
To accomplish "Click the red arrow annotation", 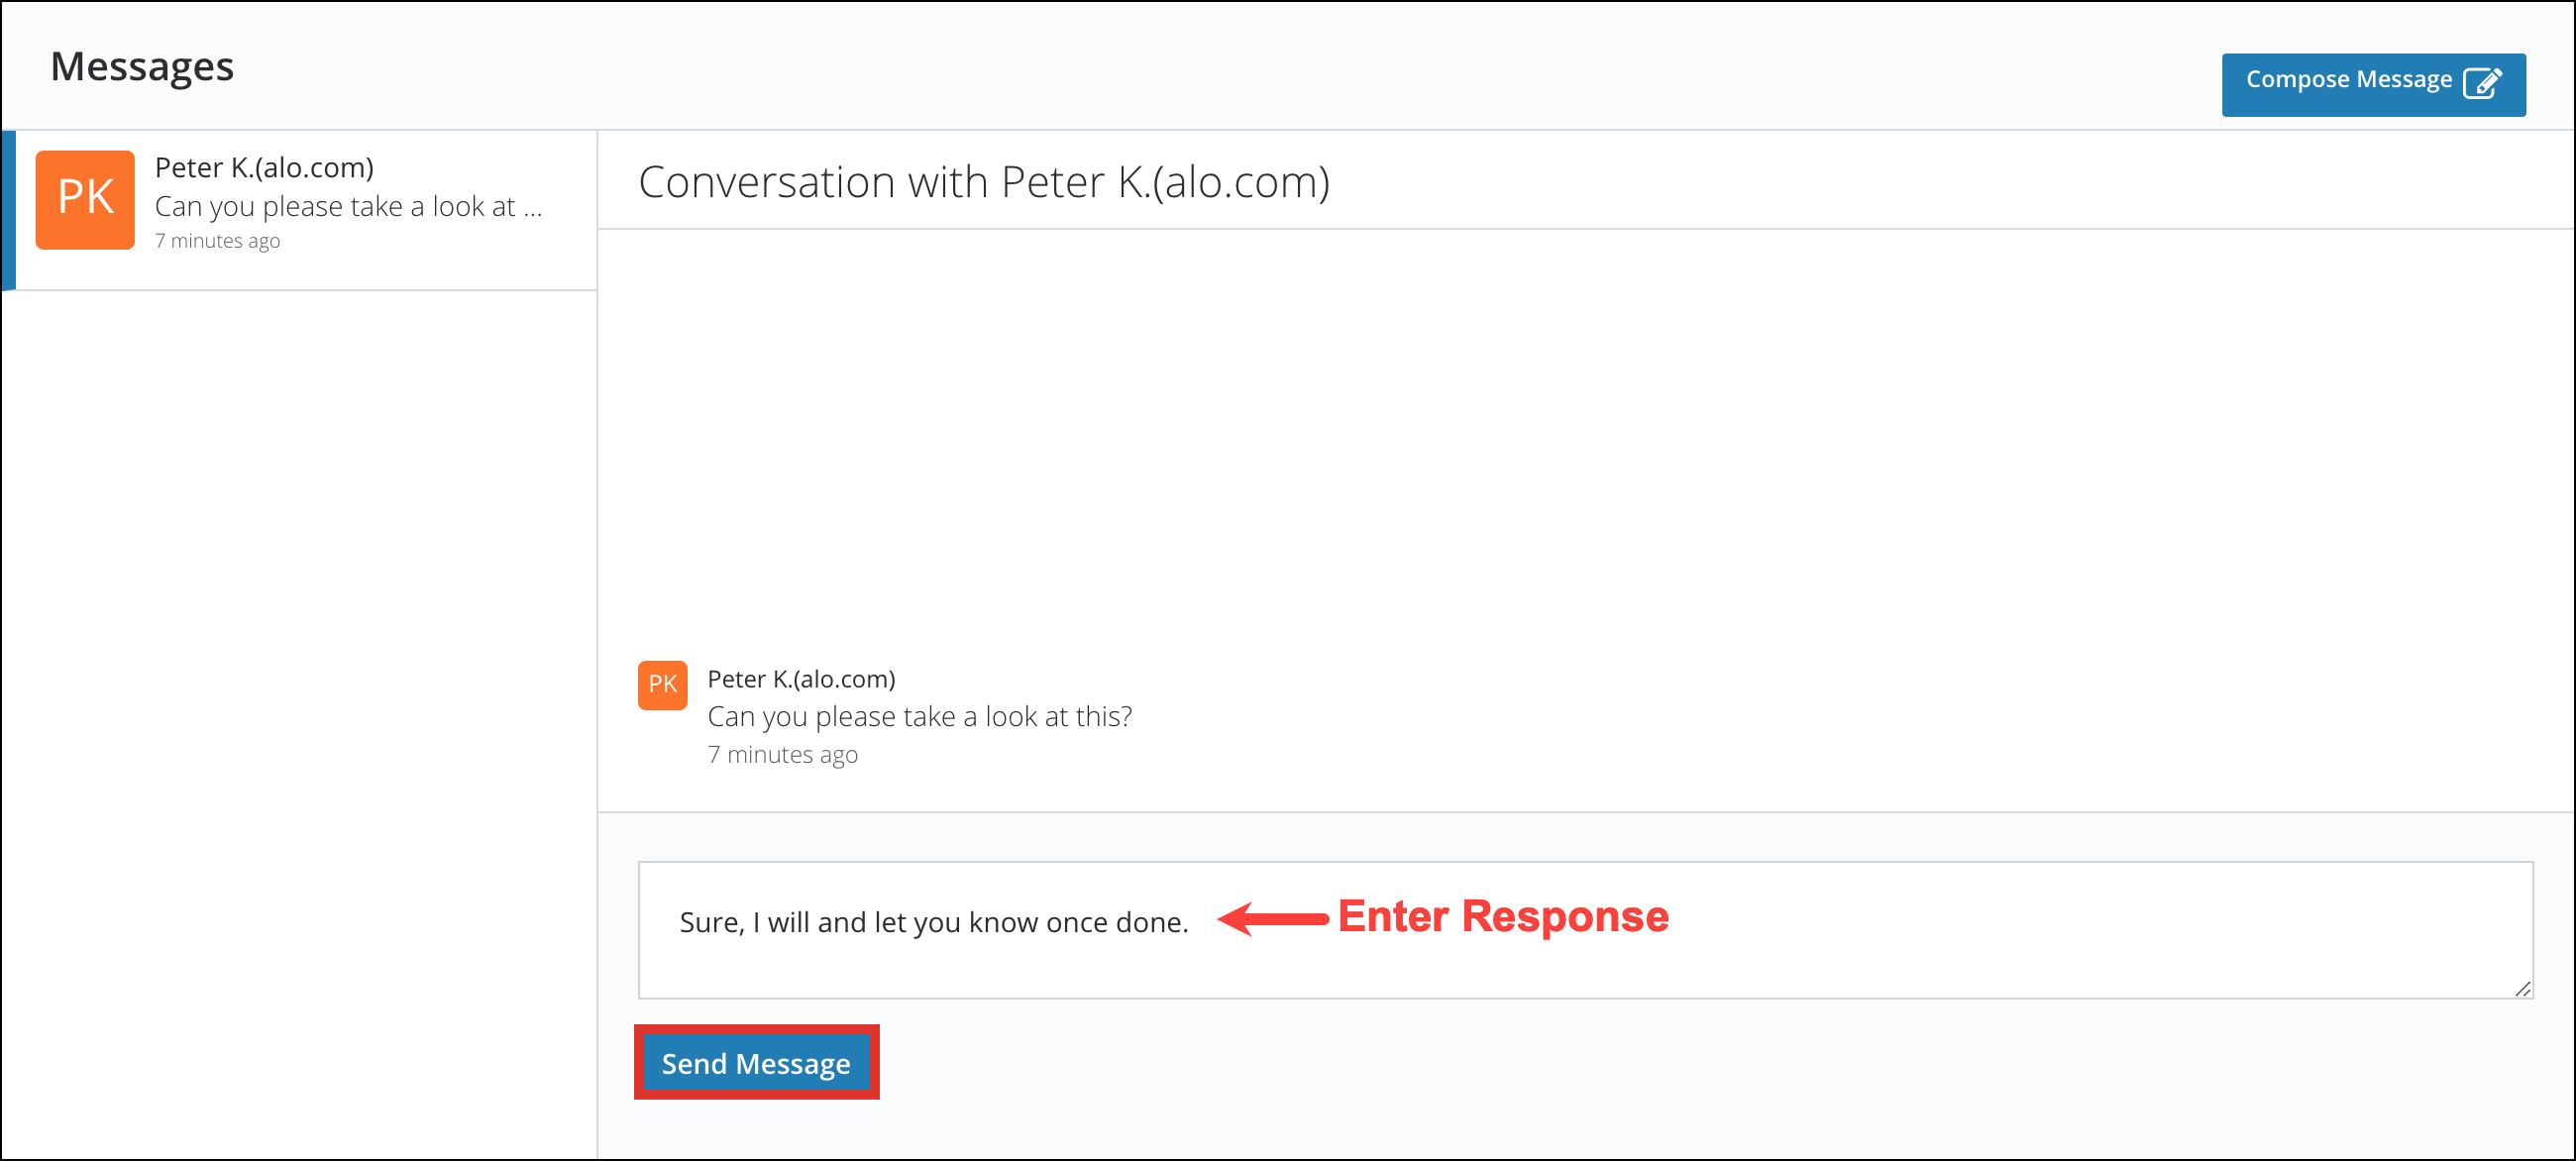I will 1272,919.
